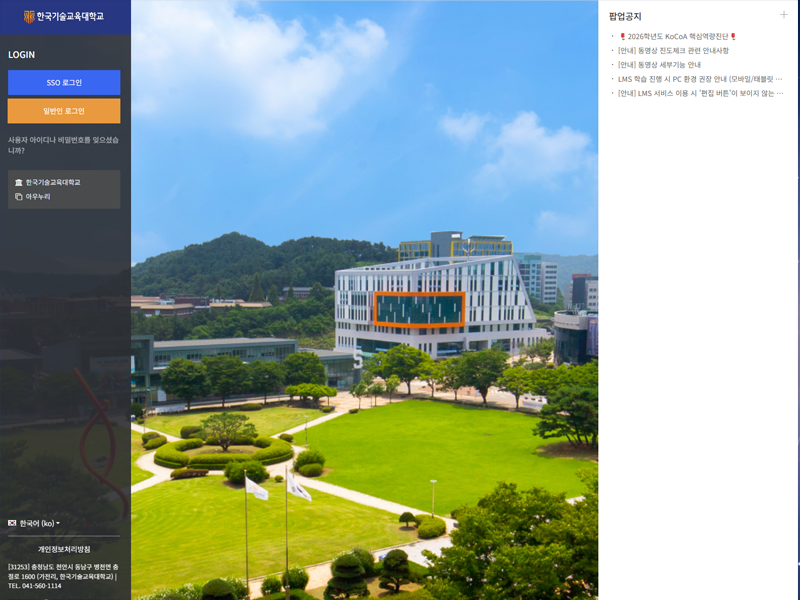Open the 동영상 세부기능 안내 notice
This screenshot has height=600, width=800.
point(659,65)
